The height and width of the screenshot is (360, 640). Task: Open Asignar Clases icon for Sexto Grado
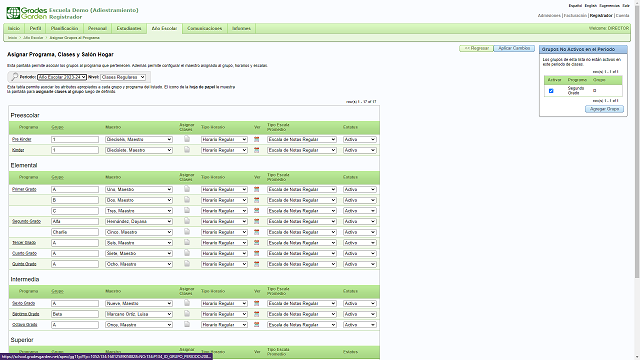pos(187,303)
